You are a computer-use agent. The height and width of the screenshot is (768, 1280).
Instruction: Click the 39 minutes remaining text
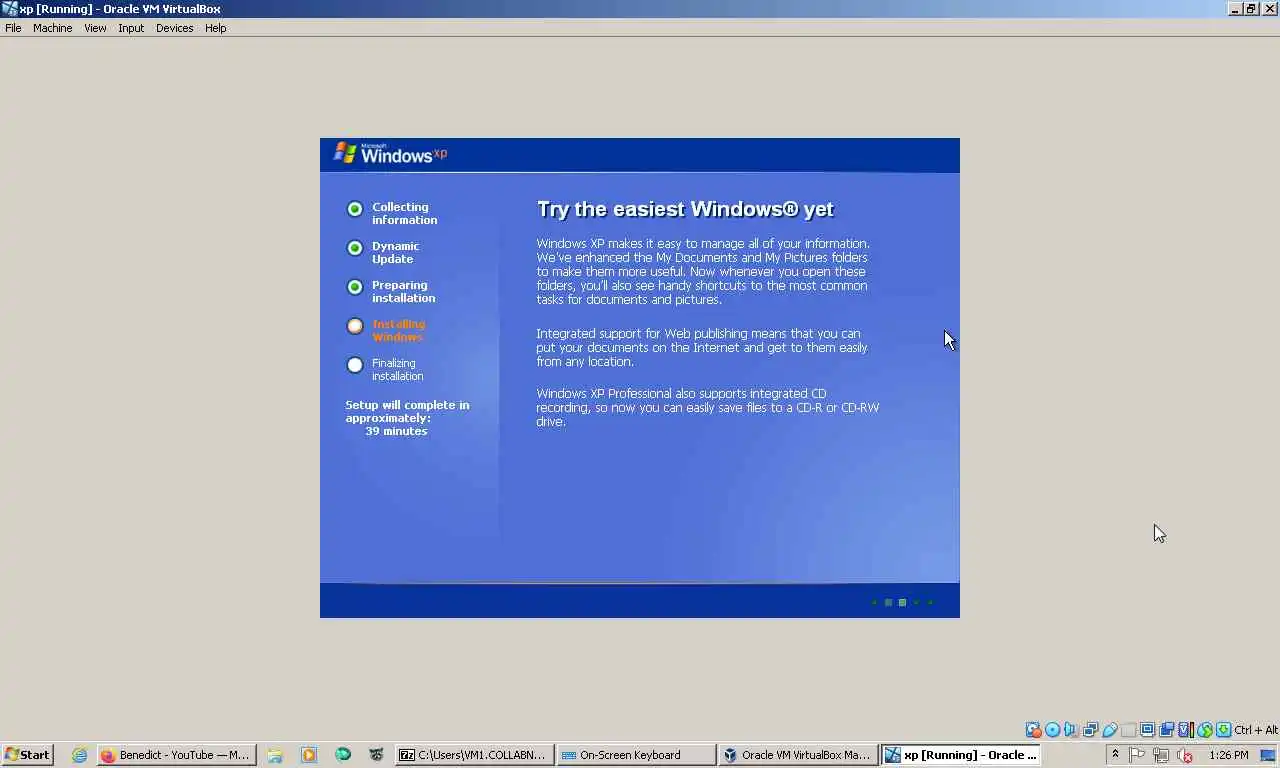(x=396, y=431)
